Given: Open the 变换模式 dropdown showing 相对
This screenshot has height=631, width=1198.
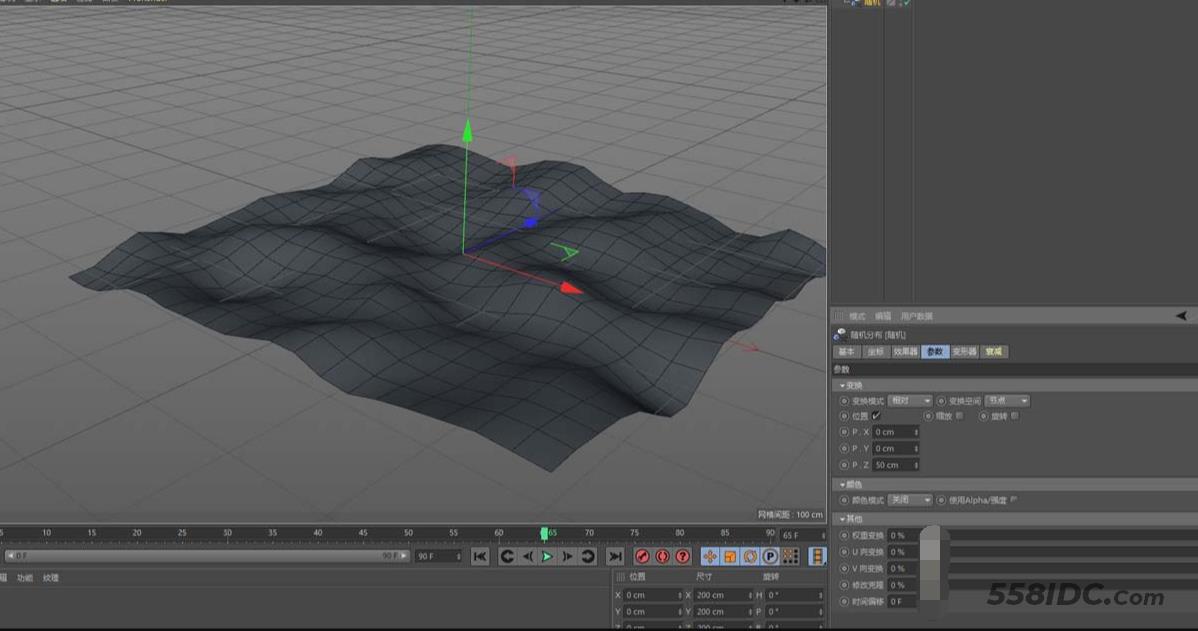Looking at the screenshot, I should tap(910, 401).
